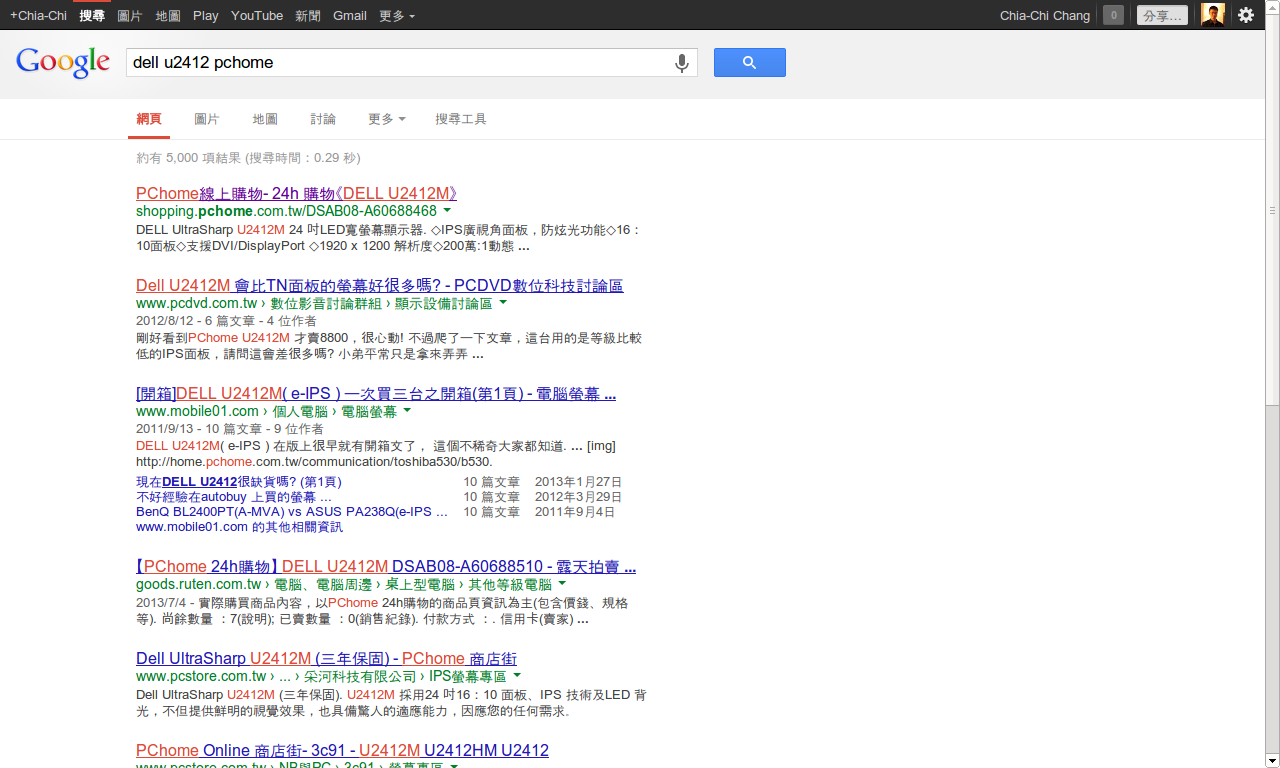Viewport: 1280px width, 768px height.
Task: Open the +Chia-Chi profile link
Action: point(38,15)
